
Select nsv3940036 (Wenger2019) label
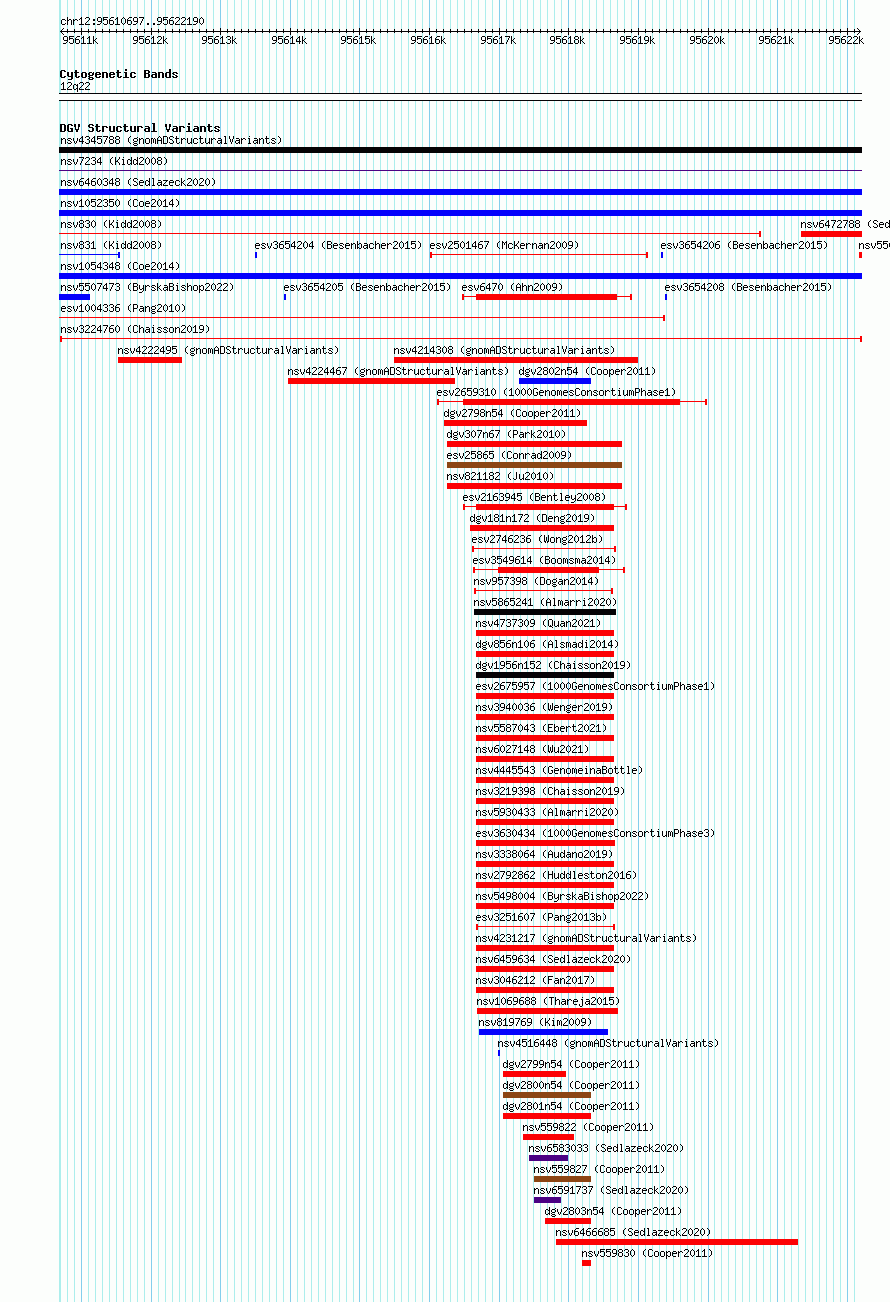(545, 707)
